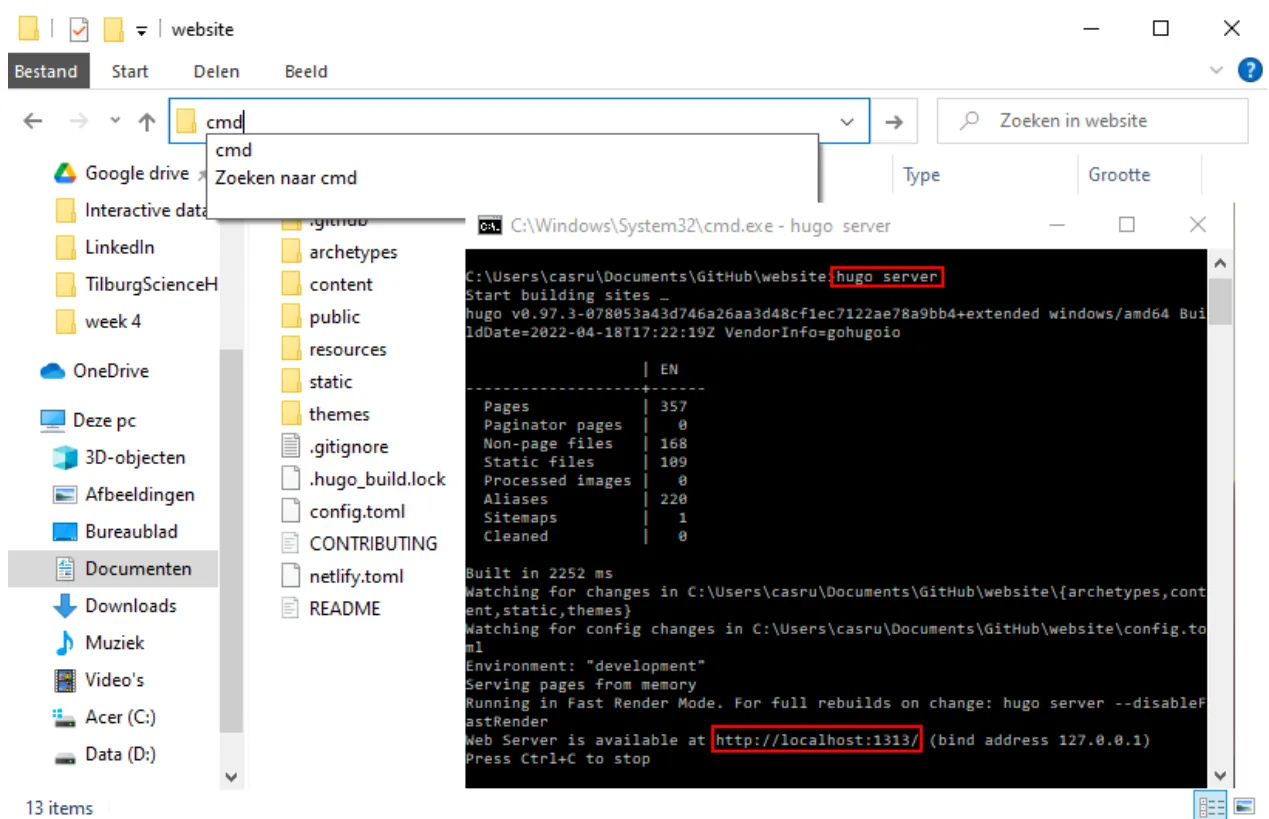Image resolution: width=1269 pixels, height=819 pixels.
Task: Select the OneDrive cloud icon item
Action: pyautogui.click(x=110, y=371)
